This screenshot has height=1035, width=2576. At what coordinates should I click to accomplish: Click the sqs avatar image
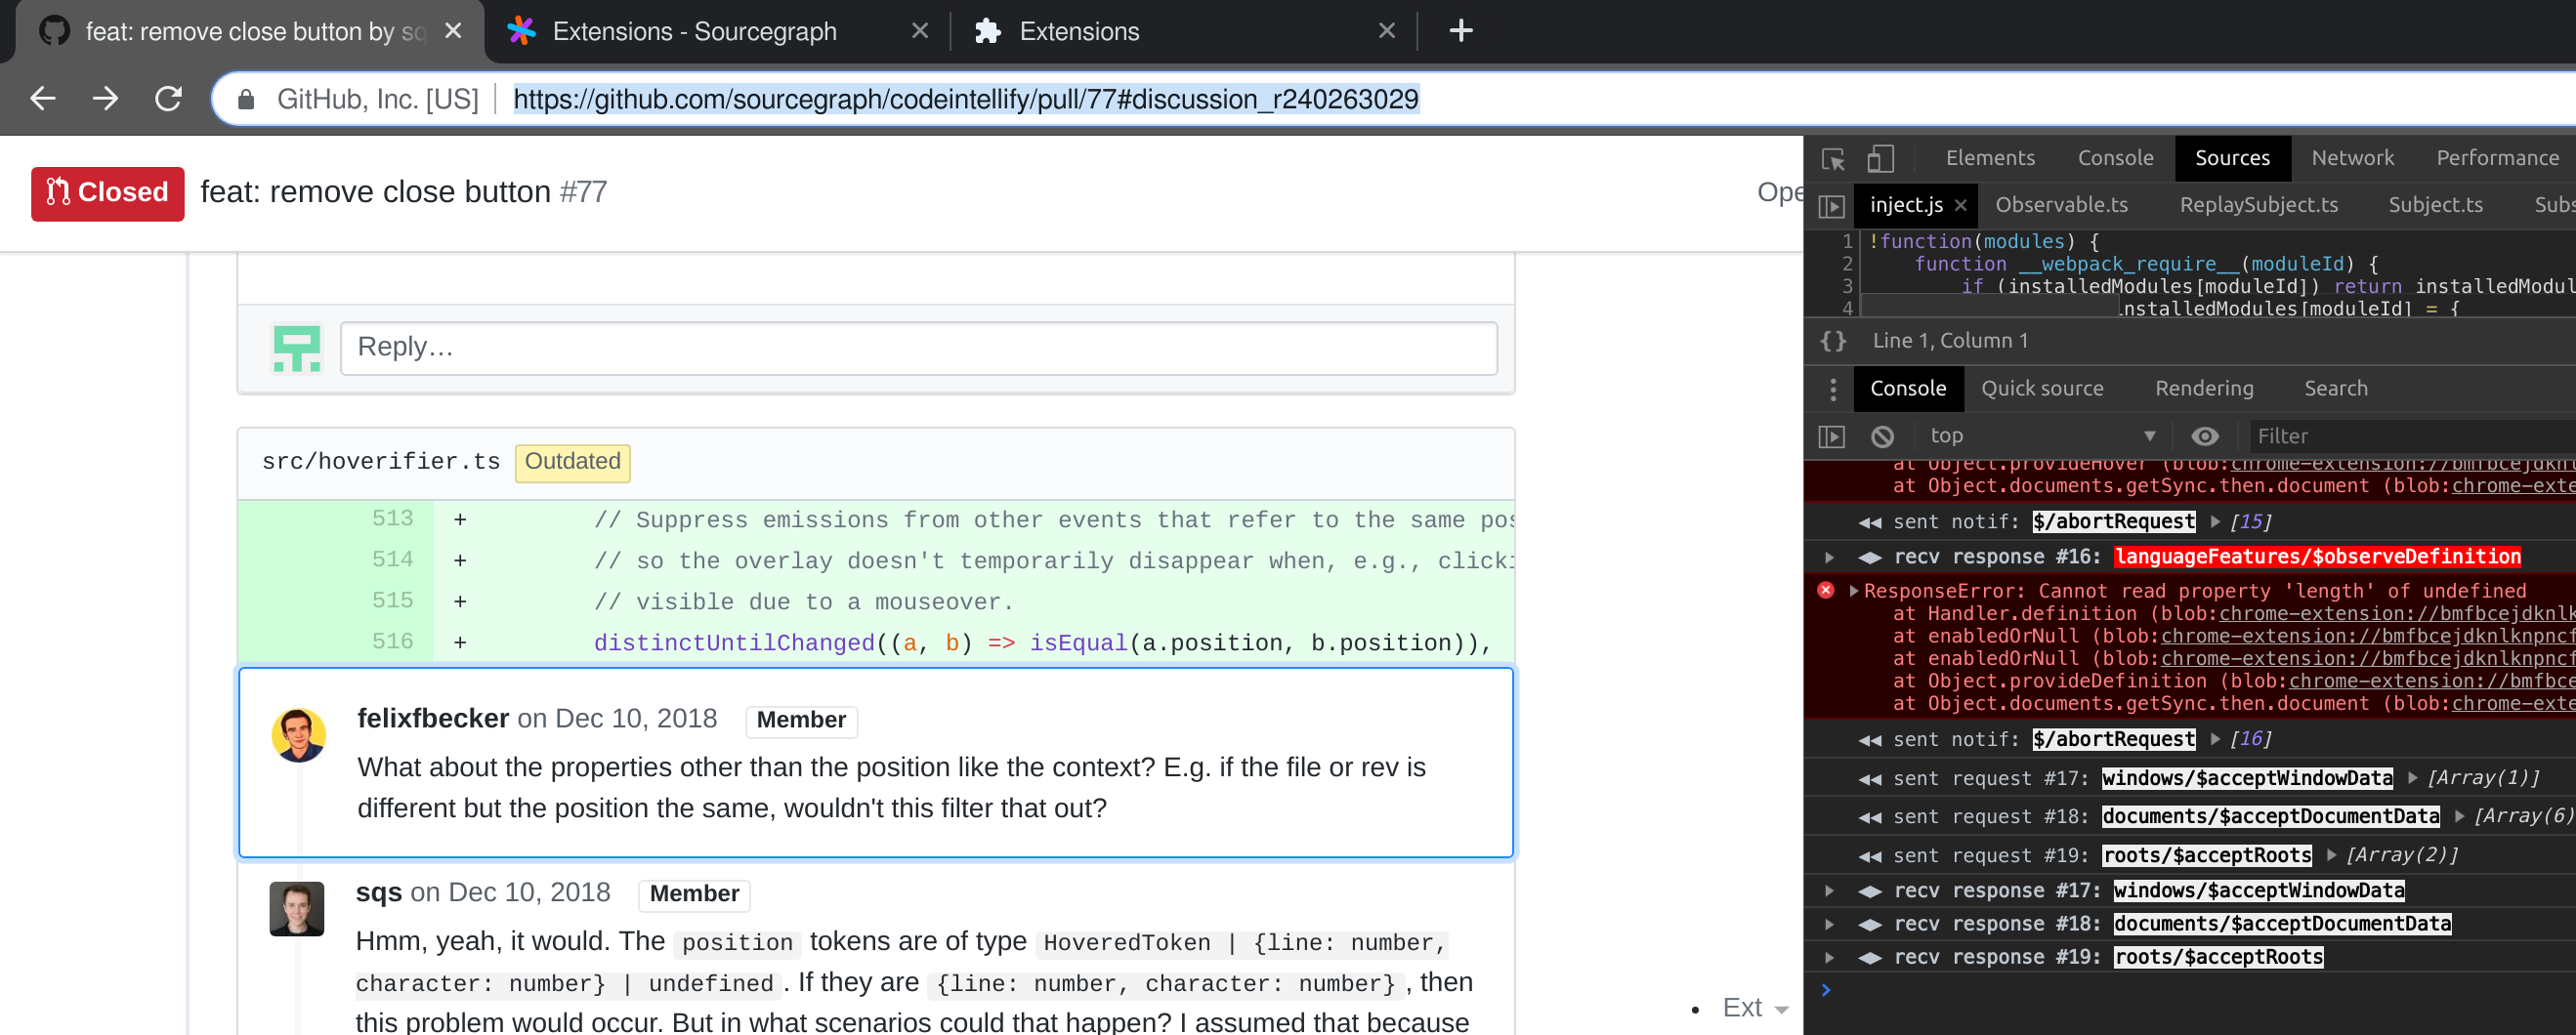296,909
